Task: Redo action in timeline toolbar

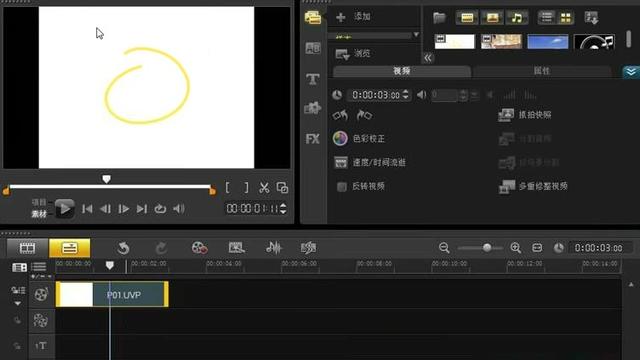Action: [x=161, y=248]
